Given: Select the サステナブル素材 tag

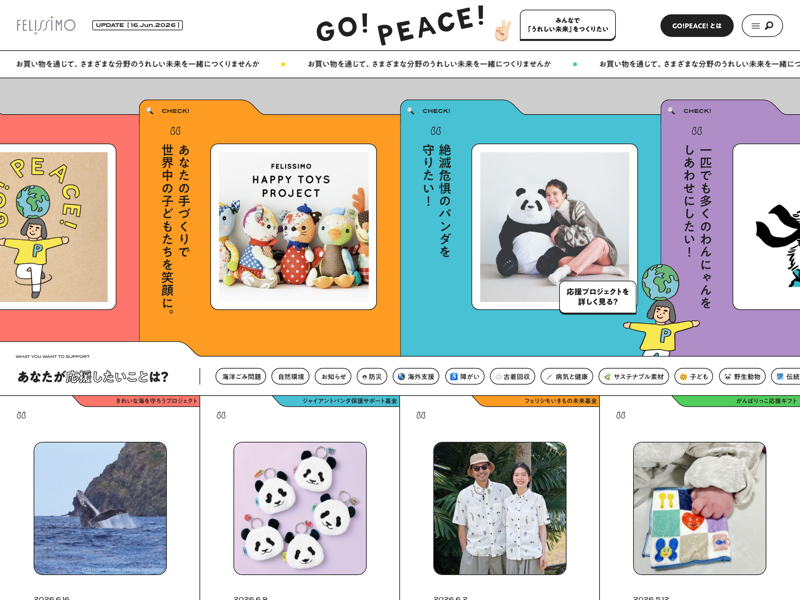Looking at the screenshot, I should click(634, 377).
